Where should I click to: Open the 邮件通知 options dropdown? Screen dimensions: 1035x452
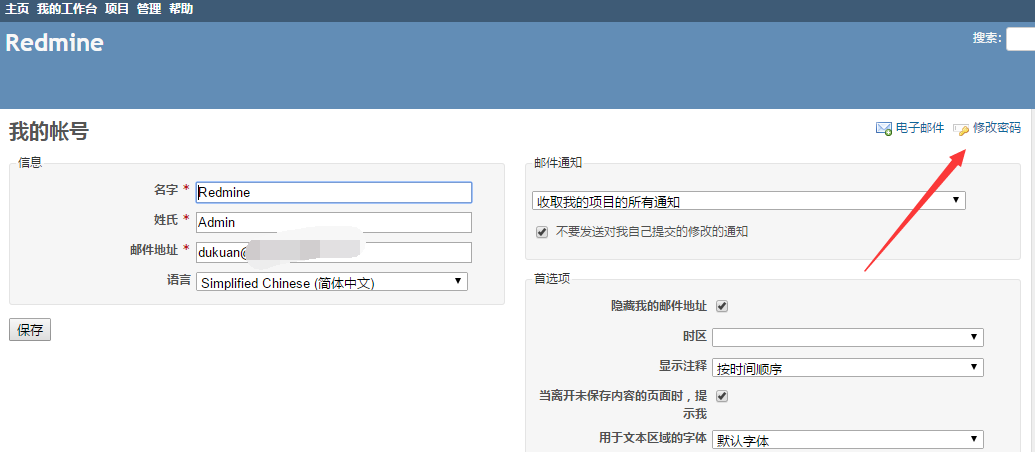point(749,201)
